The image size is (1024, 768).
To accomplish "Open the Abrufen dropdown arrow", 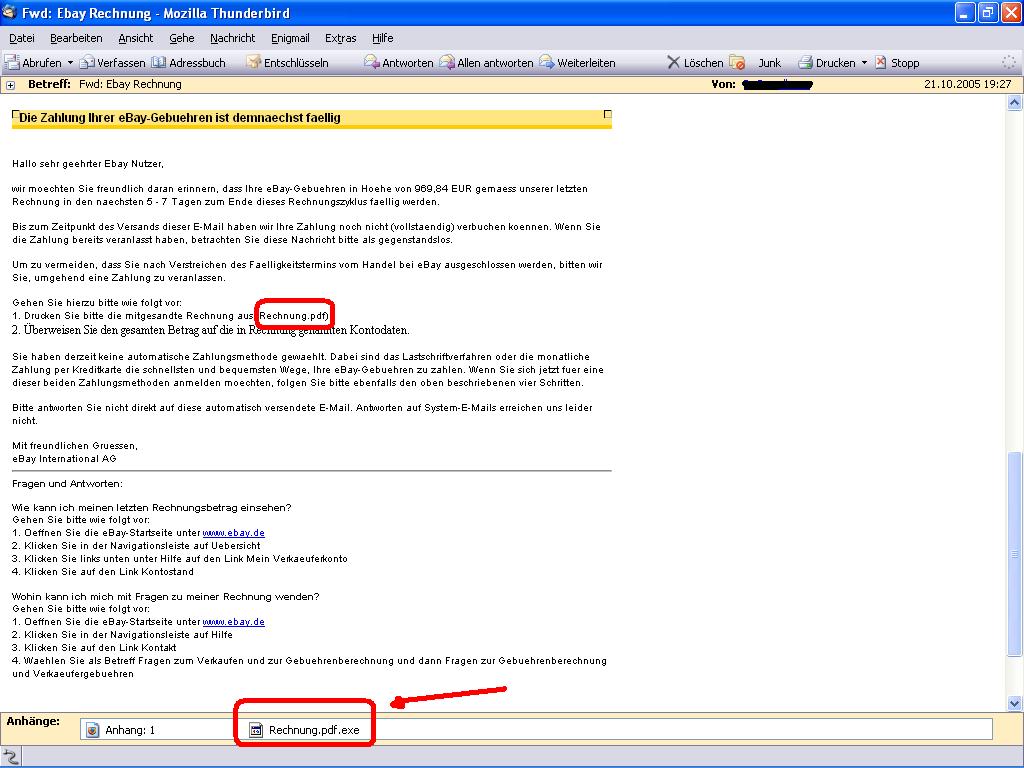I will (71, 63).
